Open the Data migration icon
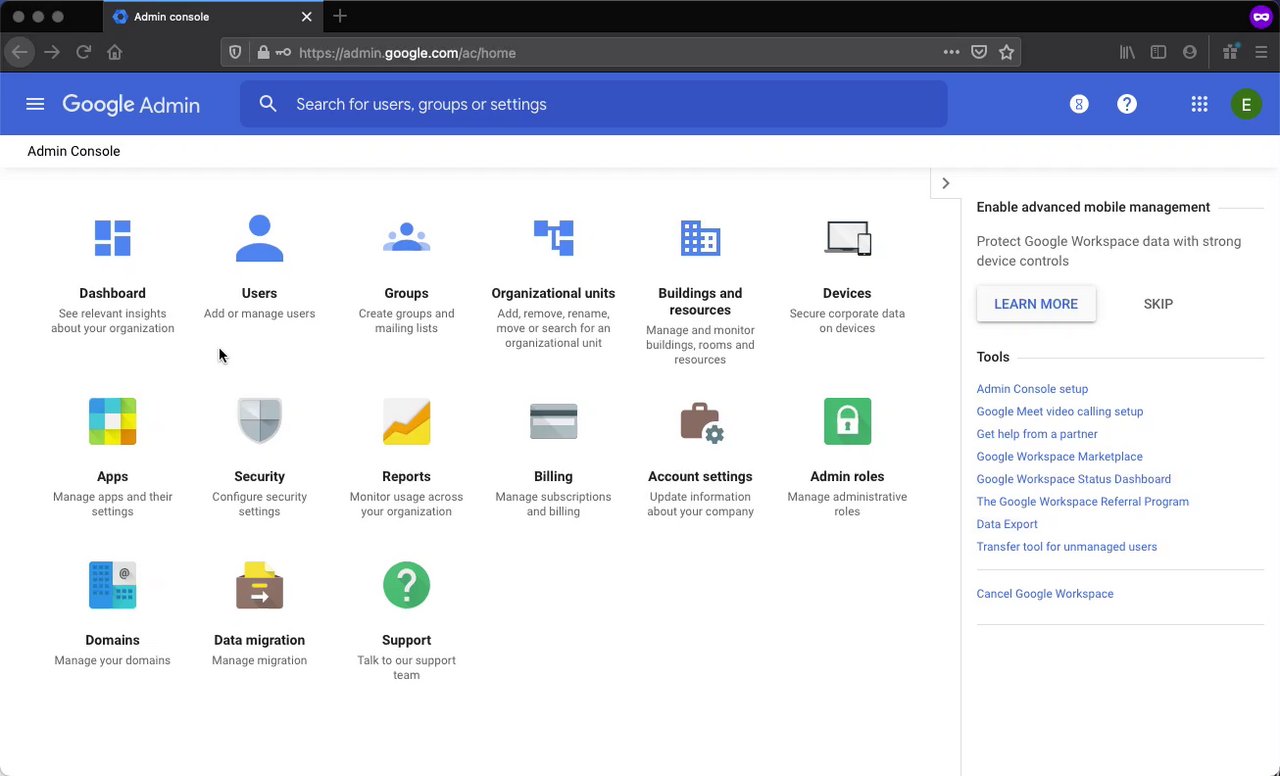The image size is (1280, 776). coord(259,585)
